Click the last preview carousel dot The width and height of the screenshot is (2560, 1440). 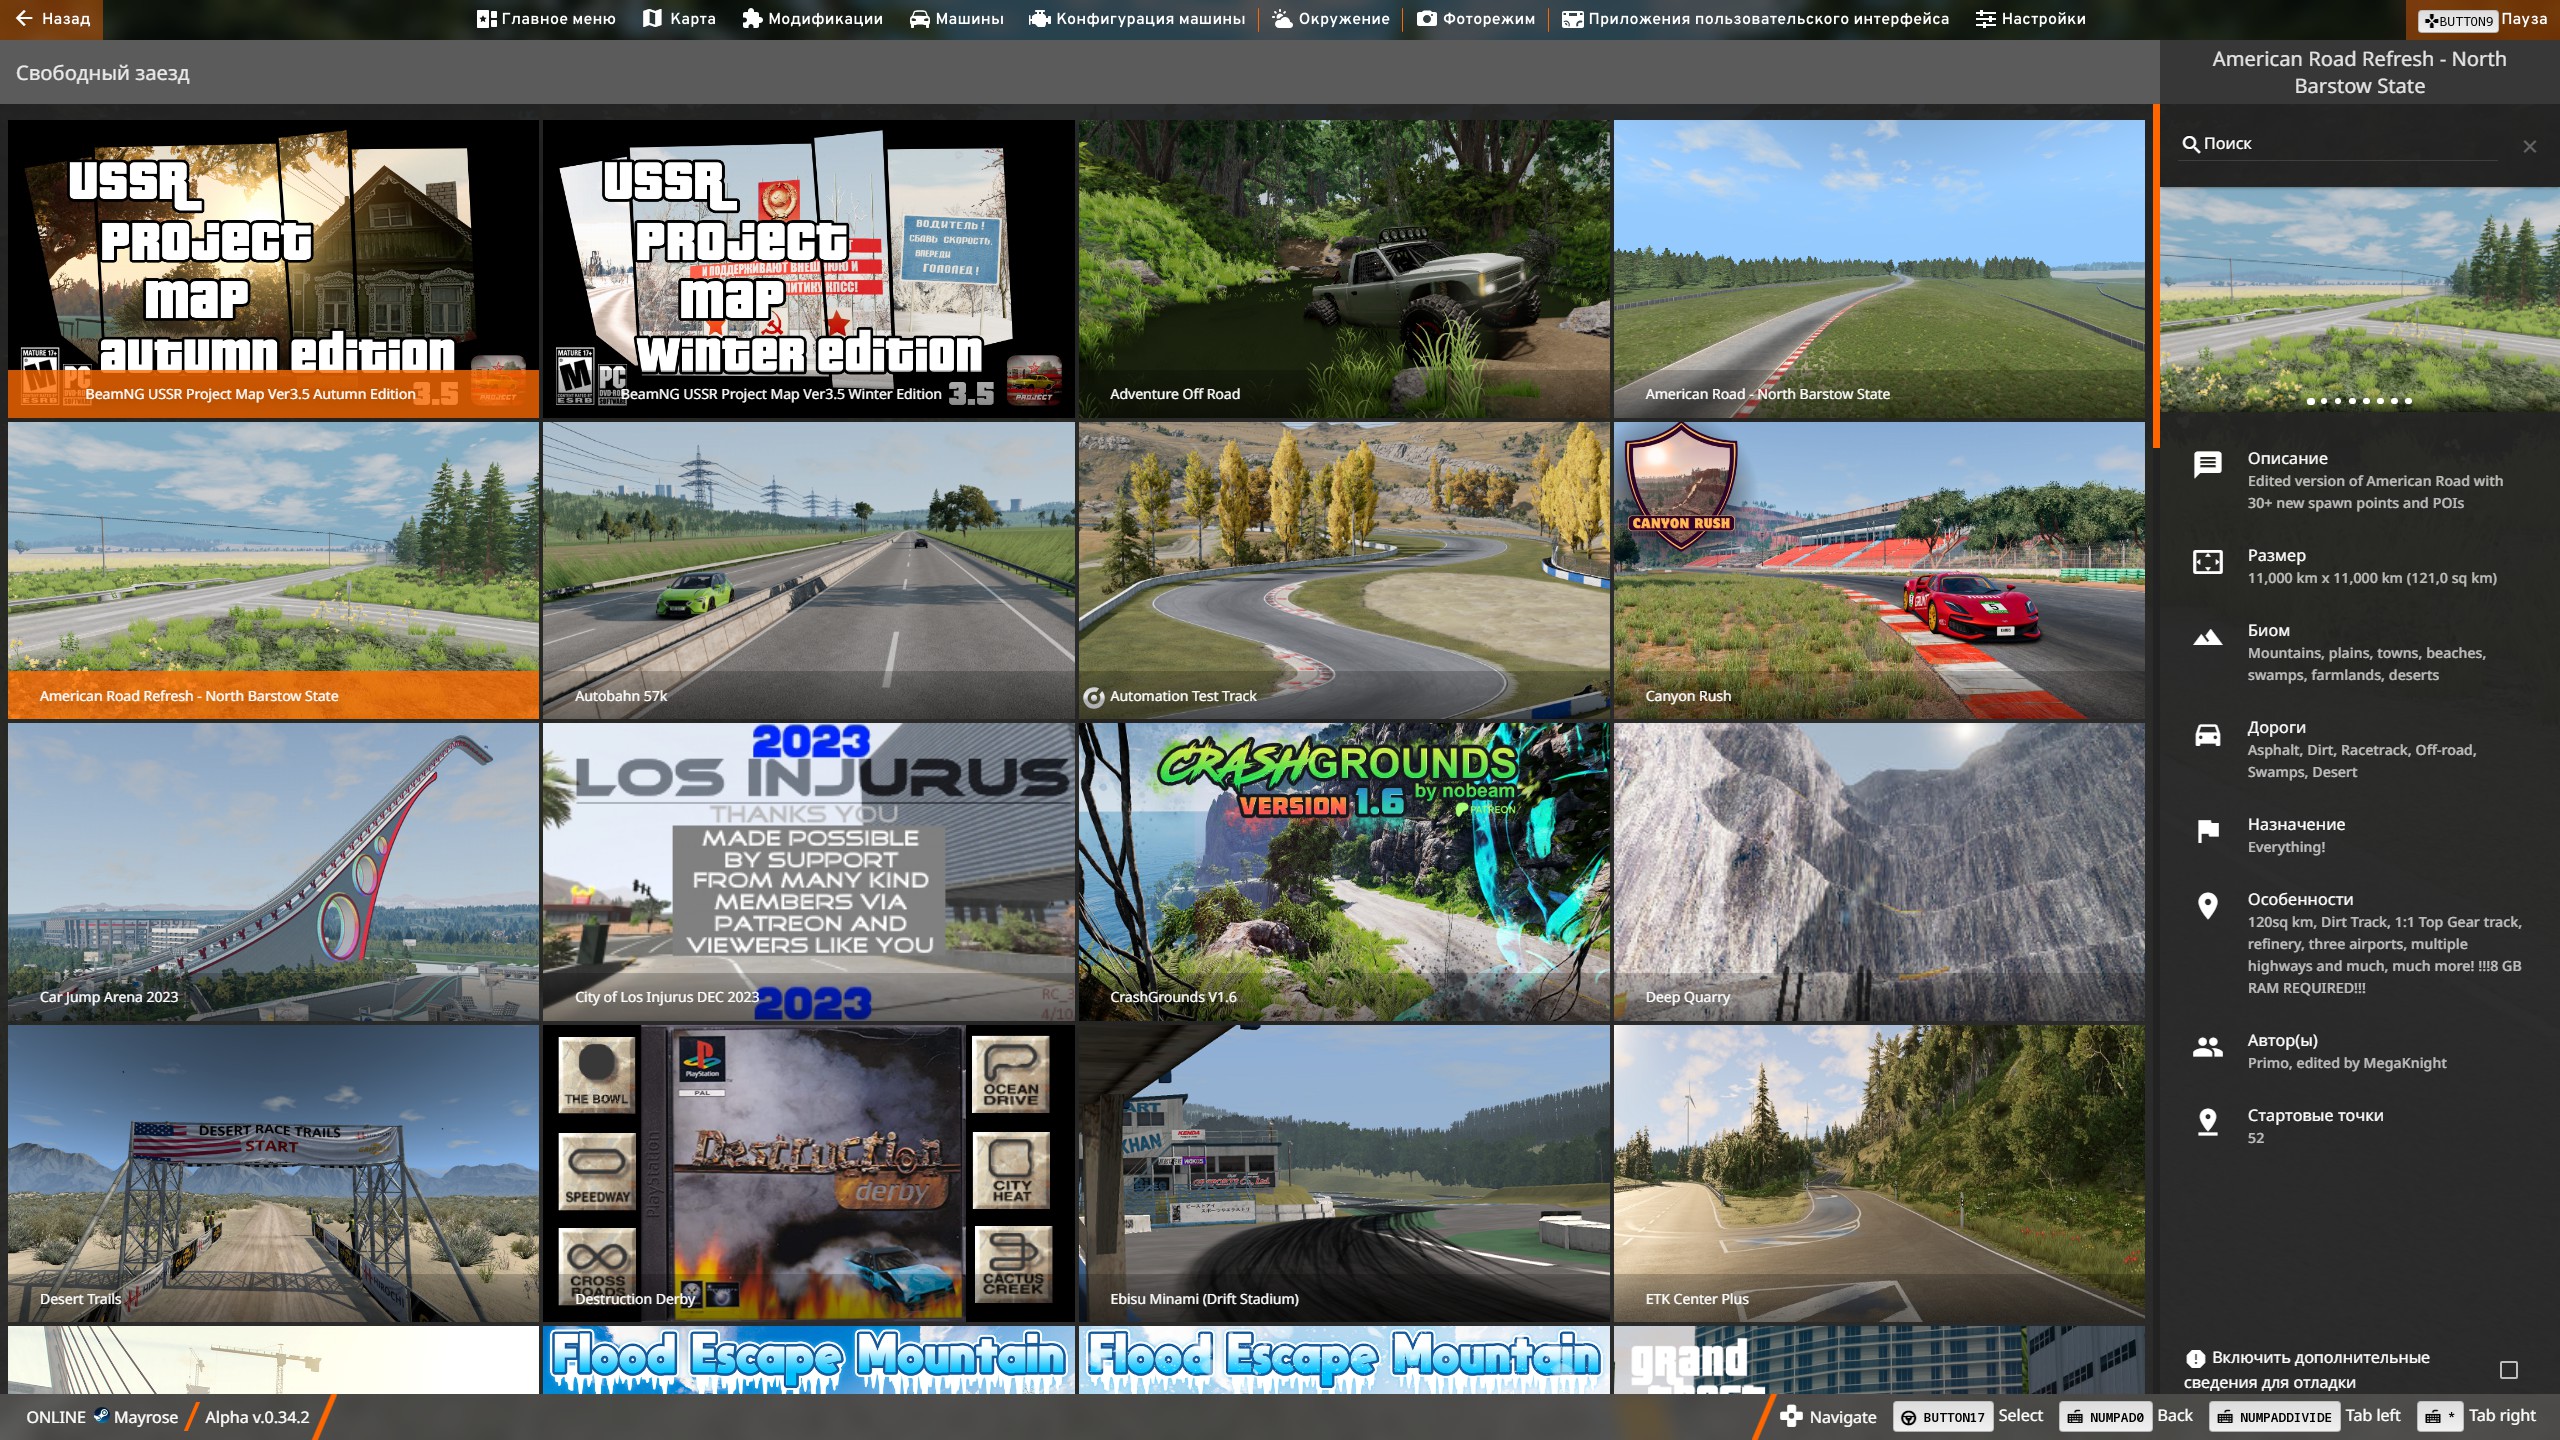click(2409, 401)
